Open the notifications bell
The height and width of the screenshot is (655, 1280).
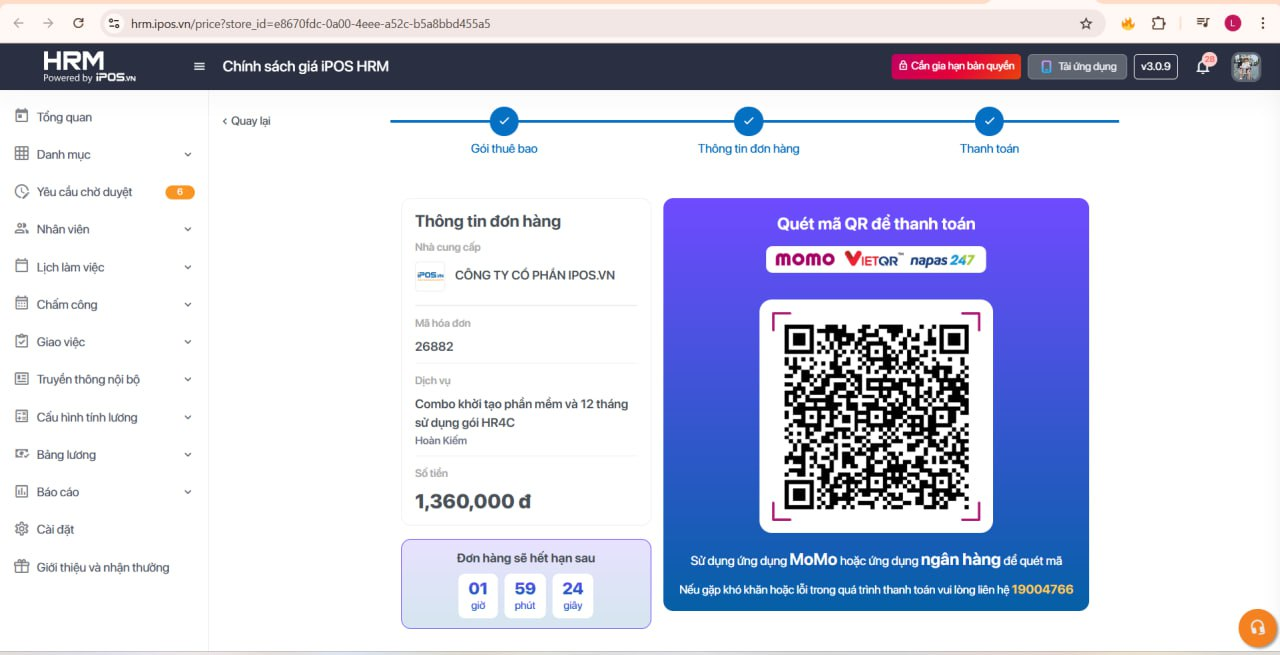pyautogui.click(x=1204, y=67)
